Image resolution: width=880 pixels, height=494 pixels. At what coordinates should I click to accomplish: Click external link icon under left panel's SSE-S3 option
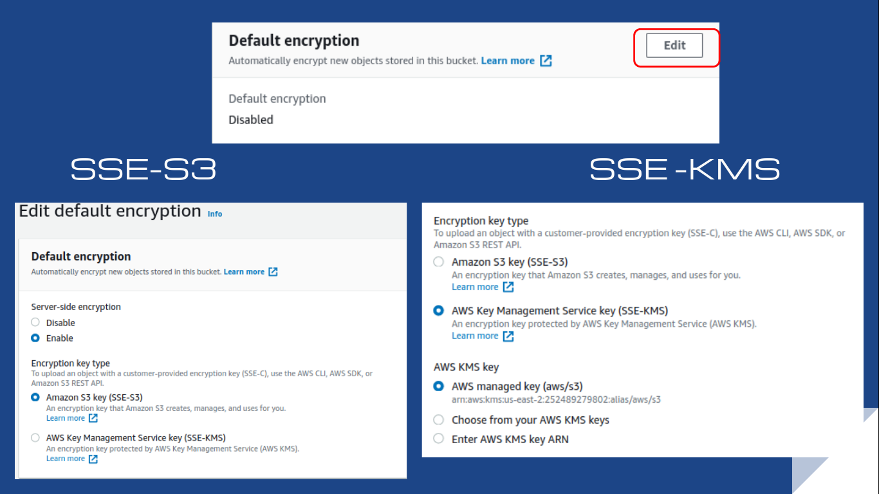tap(94, 419)
